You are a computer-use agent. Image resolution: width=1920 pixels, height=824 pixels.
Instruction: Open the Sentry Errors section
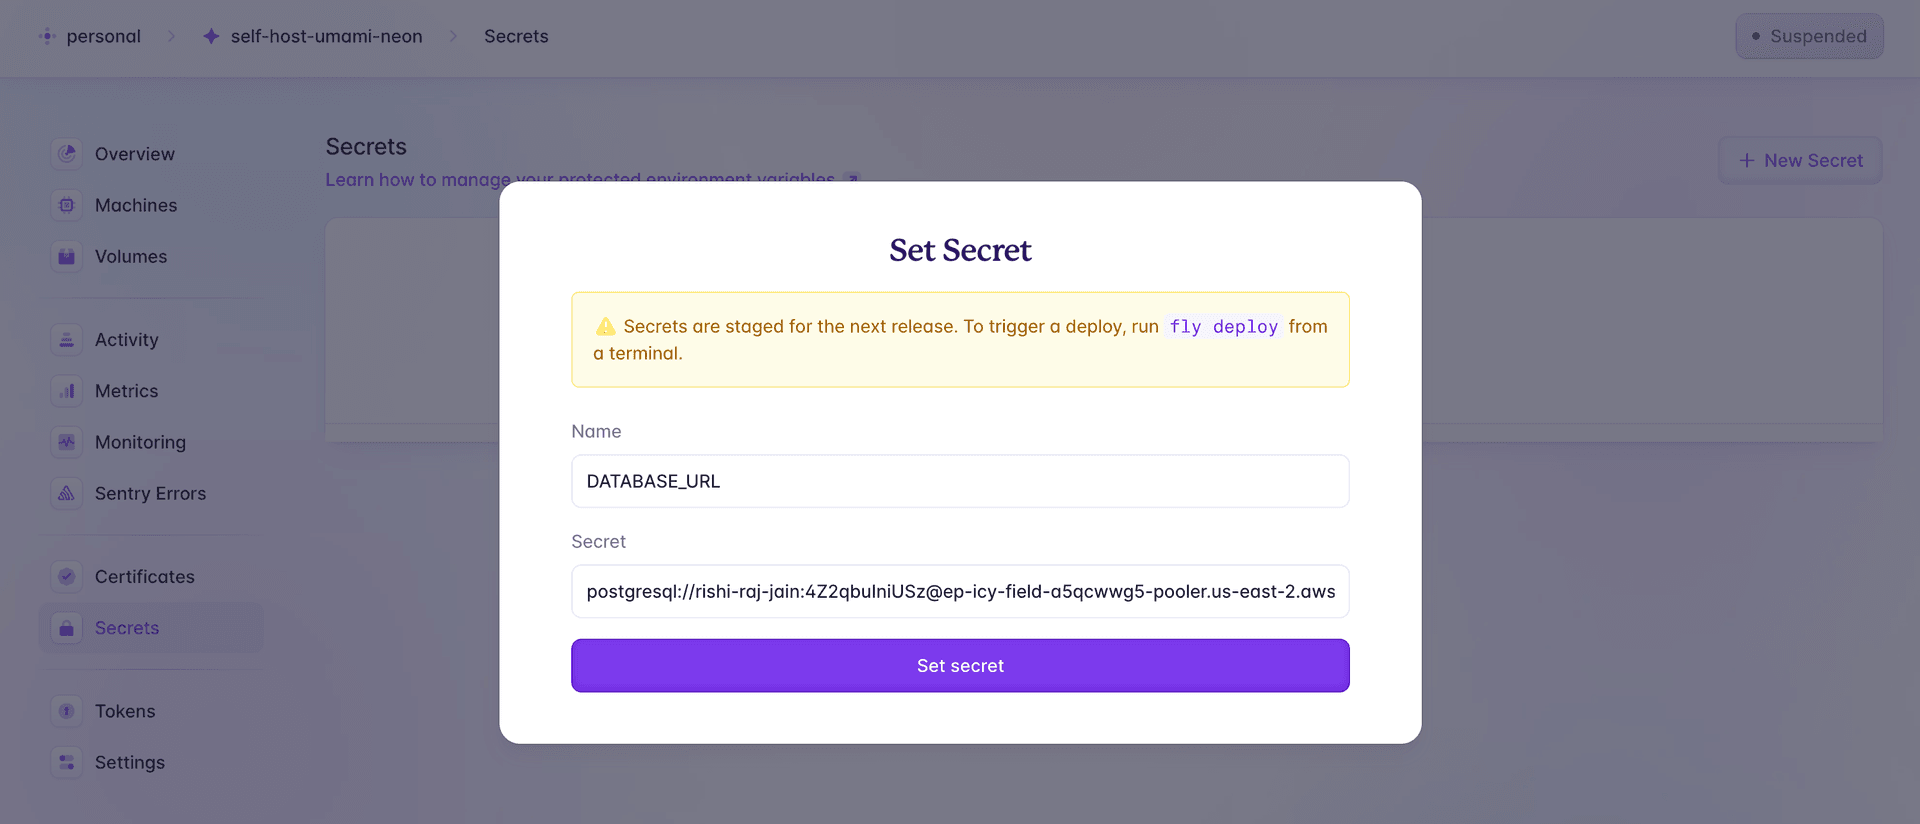tap(150, 493)
